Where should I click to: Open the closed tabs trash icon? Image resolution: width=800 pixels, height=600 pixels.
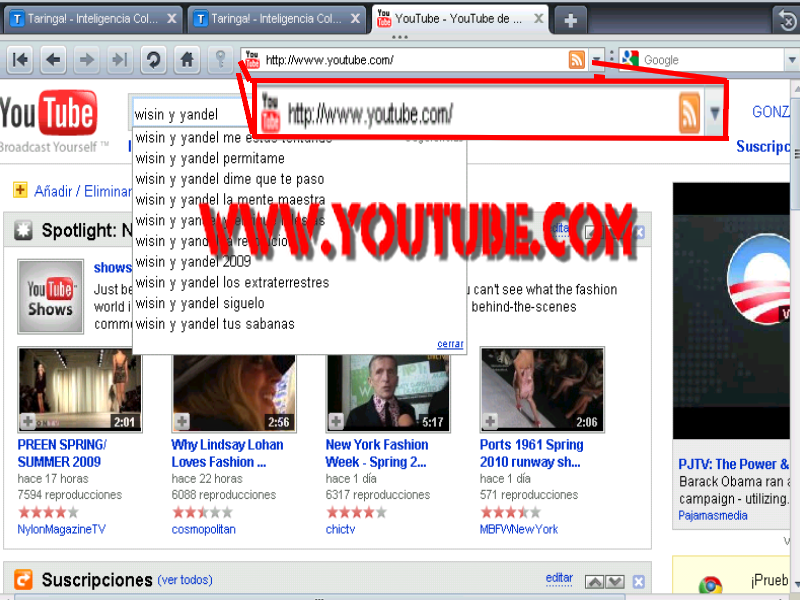point(787,20)
